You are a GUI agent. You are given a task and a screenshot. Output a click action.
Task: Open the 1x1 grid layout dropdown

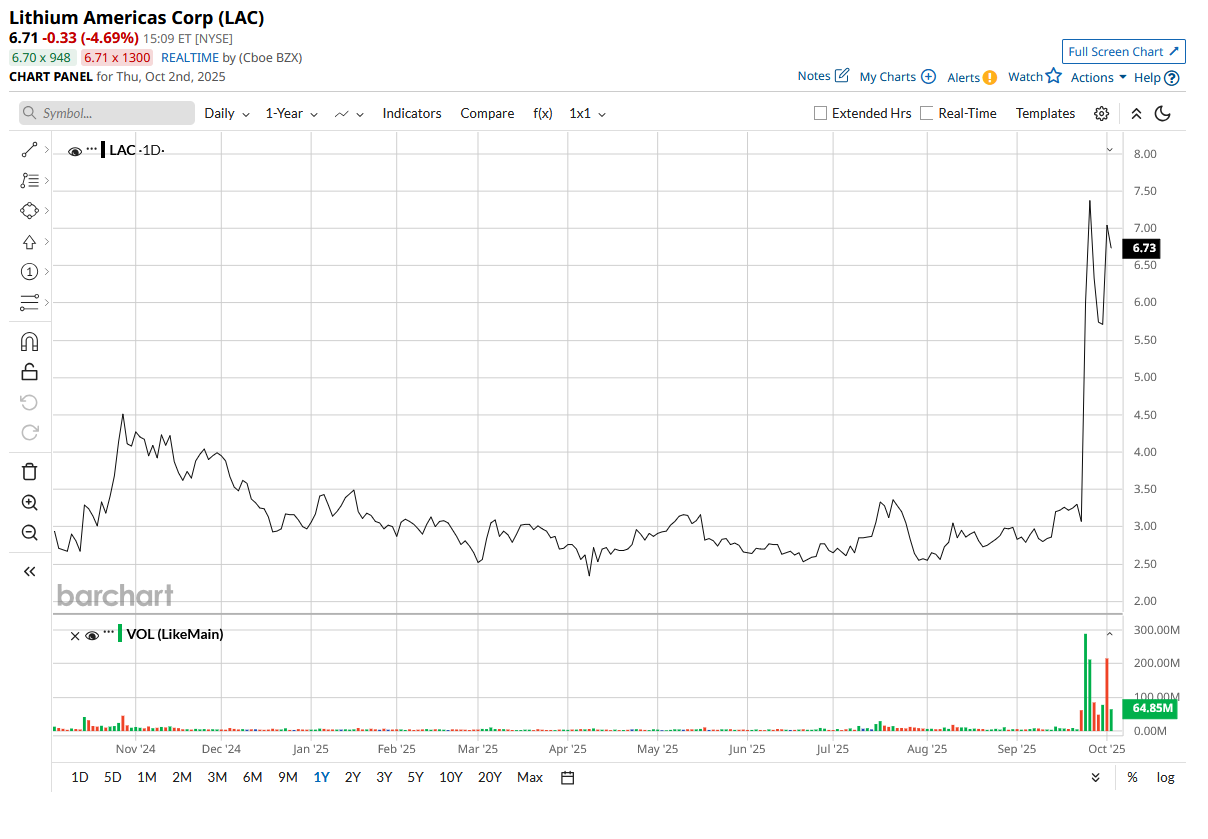pos(587,113)
